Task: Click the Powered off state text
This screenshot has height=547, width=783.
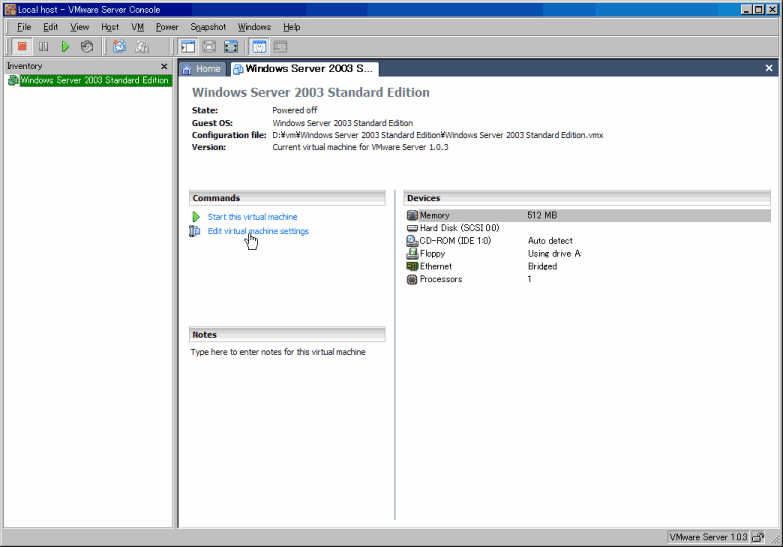Action: coord(295,110)
